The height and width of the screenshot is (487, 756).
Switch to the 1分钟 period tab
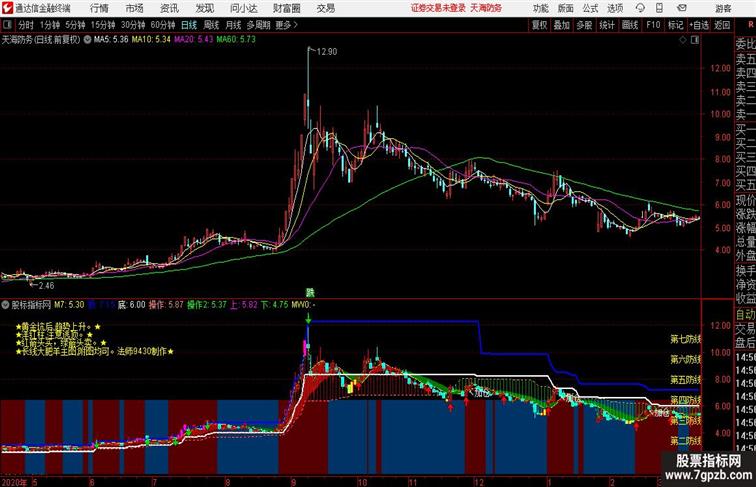pyautogui.click(x=50, y=25)
